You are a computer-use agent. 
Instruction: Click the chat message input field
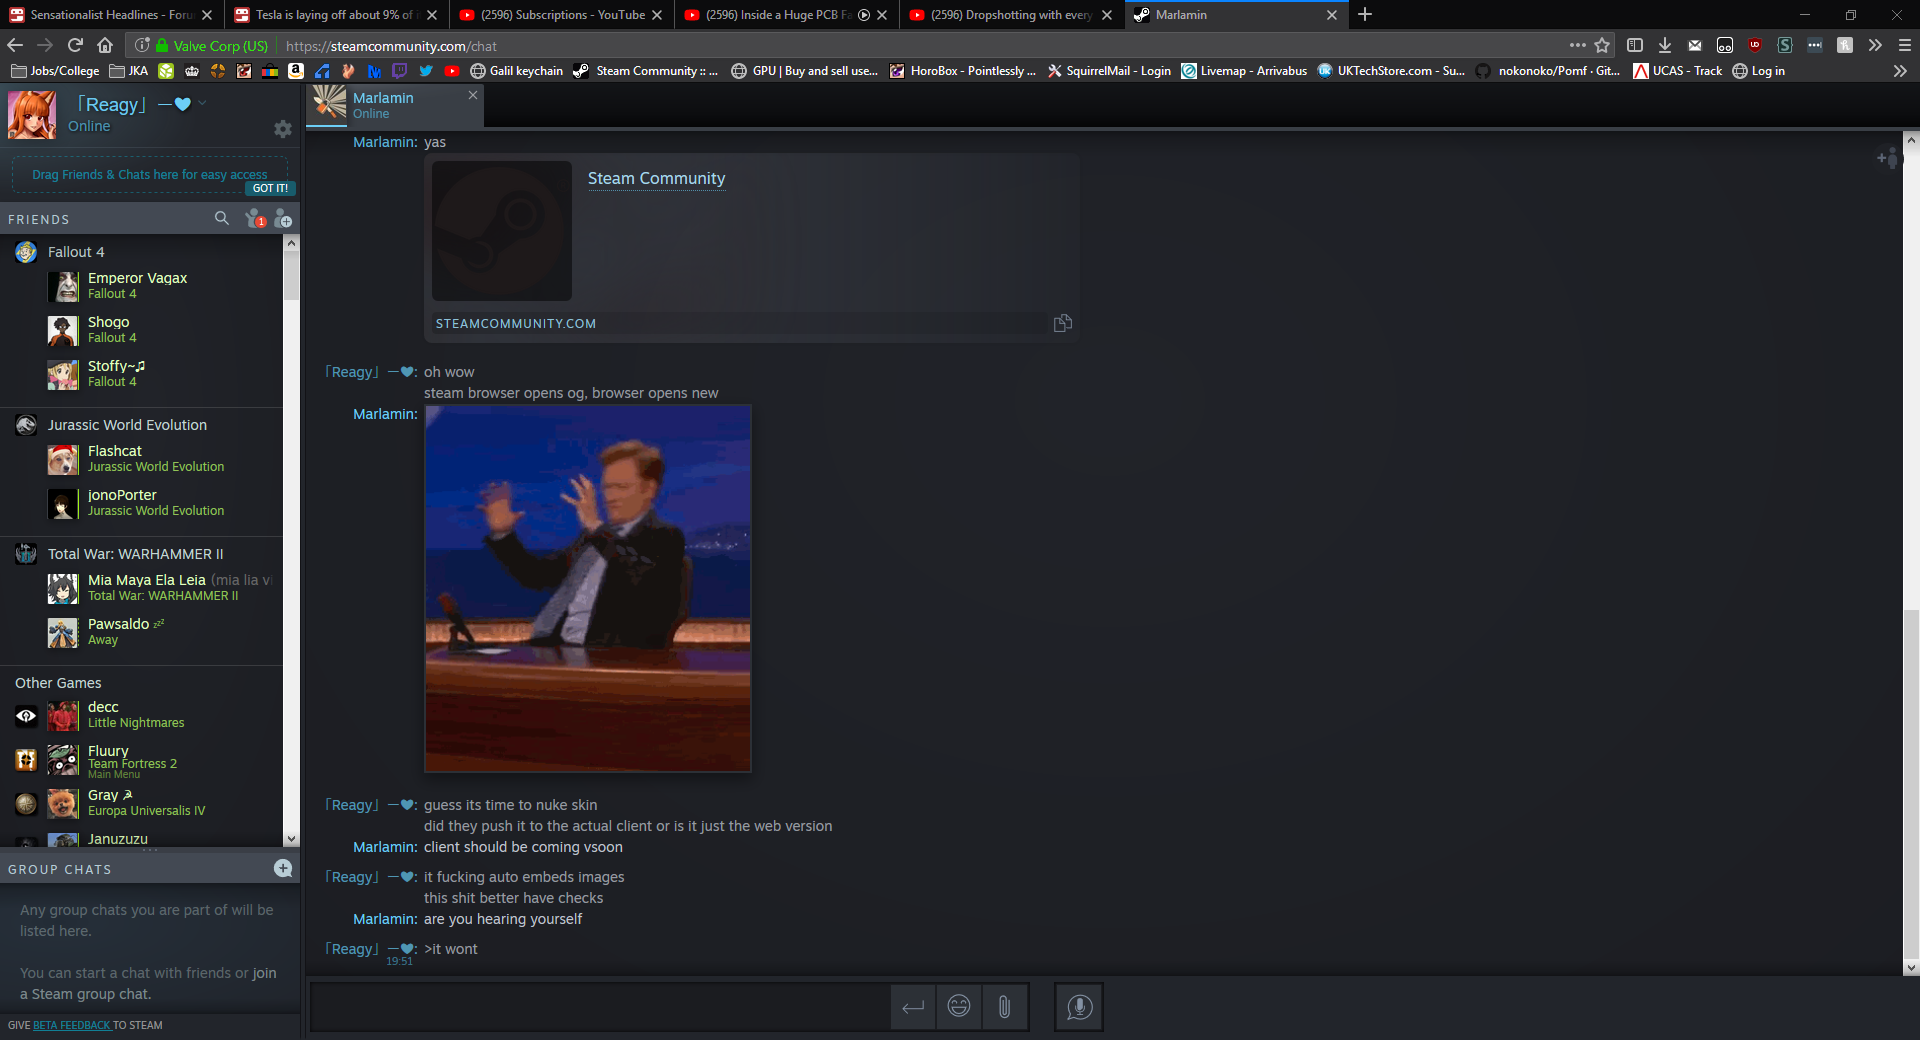tap(600, 1006)
